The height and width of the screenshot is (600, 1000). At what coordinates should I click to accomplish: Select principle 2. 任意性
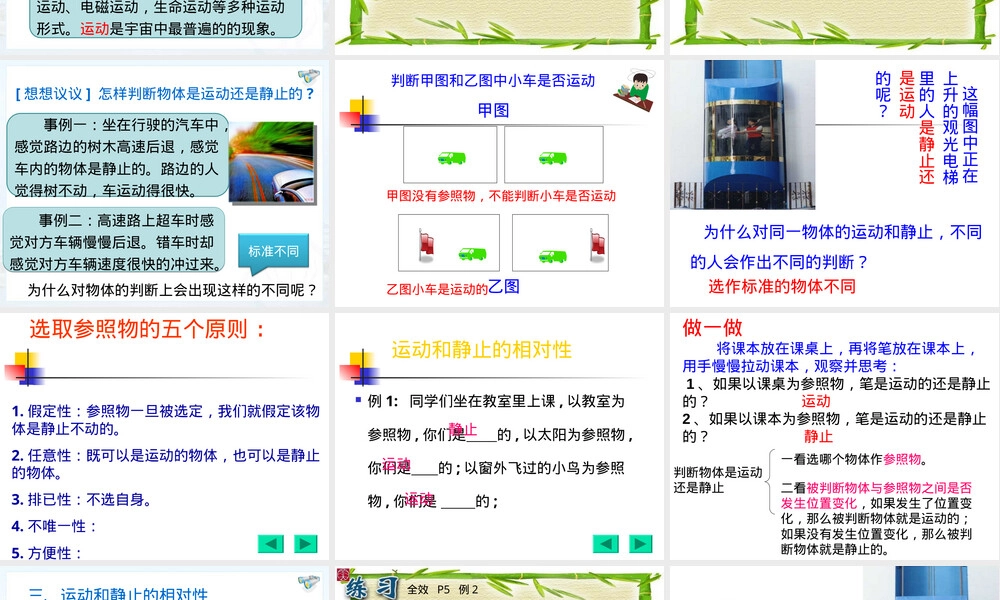coord(166,464)
